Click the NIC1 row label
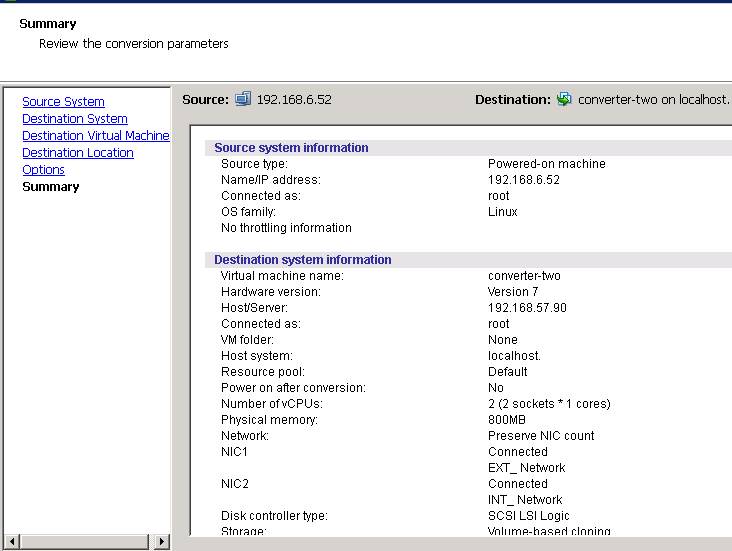This screenshot has height=551, width=732. tap(234, 452)
